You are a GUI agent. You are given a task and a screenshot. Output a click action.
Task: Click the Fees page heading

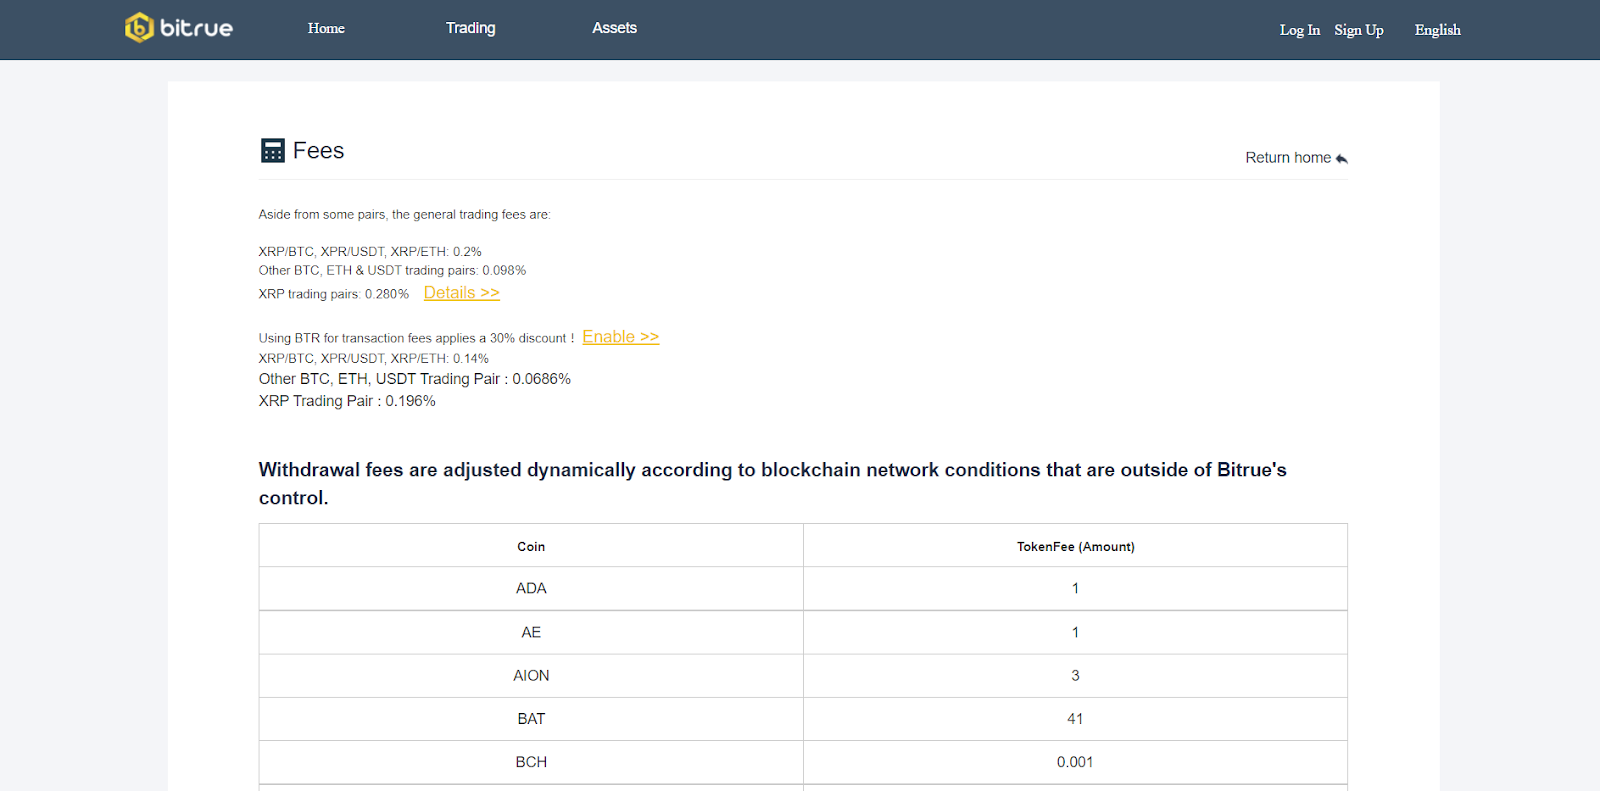click(x=318, y=151)
